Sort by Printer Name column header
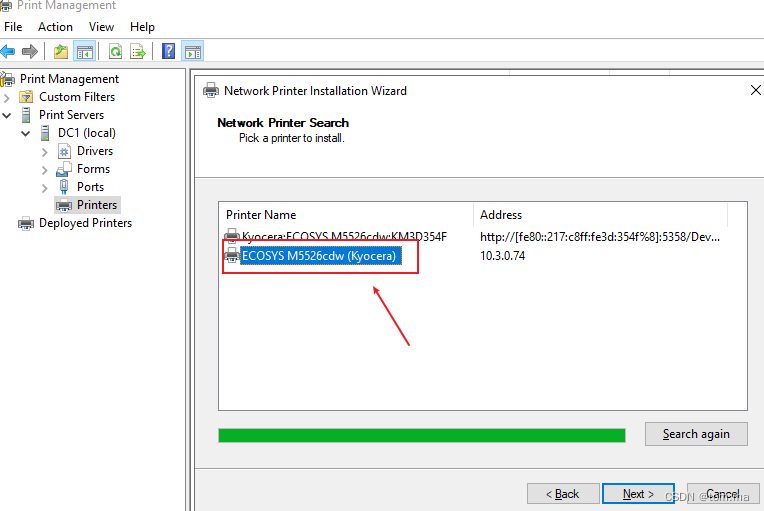 (346, 215)
